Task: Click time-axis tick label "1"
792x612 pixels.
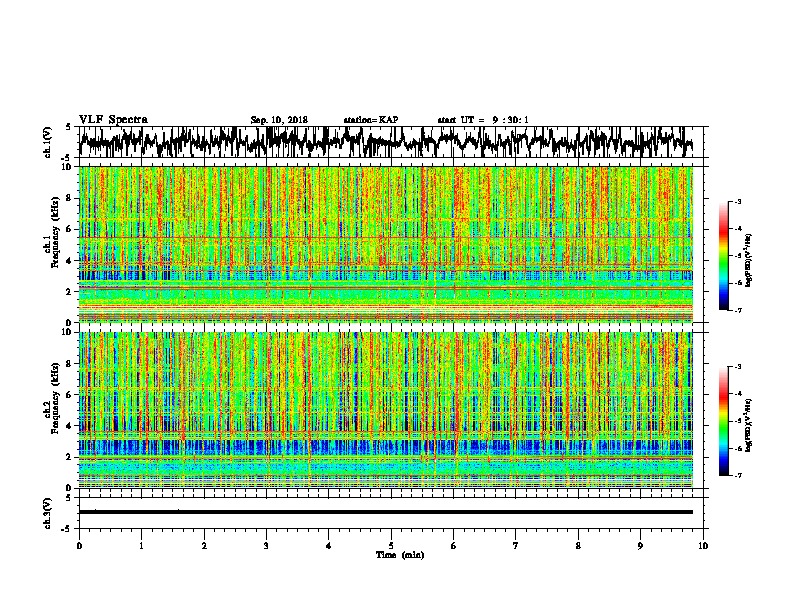Action: click(x=141, y=546)
